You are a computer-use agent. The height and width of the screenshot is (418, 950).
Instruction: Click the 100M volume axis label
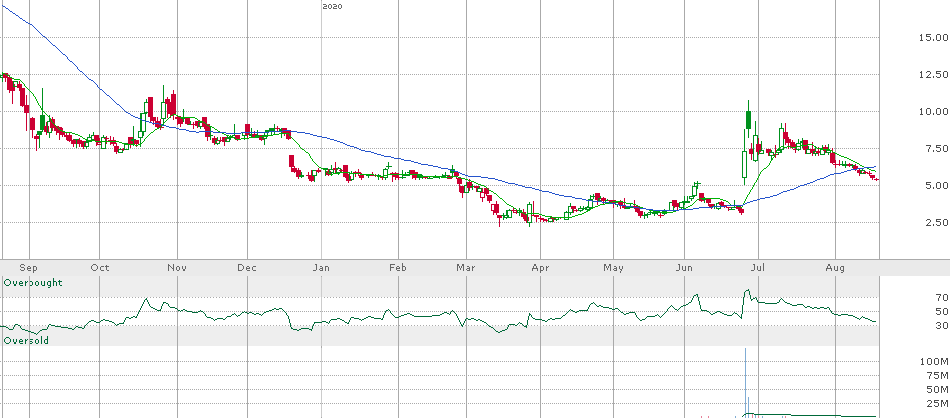[x=932, y=362]
